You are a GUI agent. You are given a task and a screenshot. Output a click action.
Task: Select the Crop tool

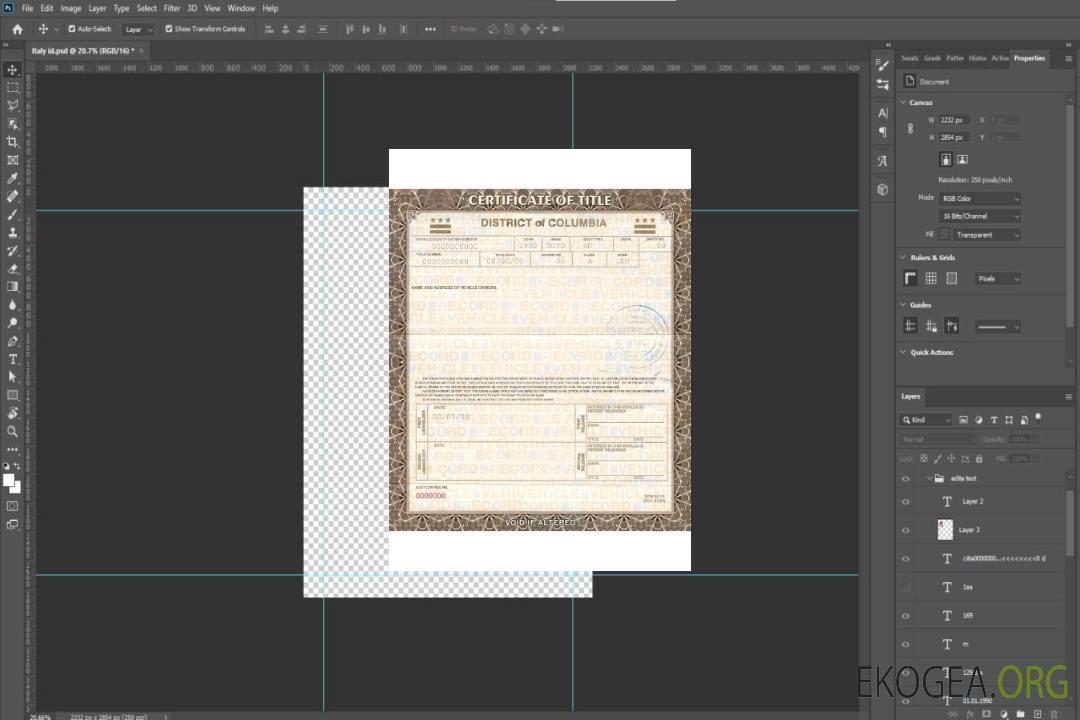point(13,142)
